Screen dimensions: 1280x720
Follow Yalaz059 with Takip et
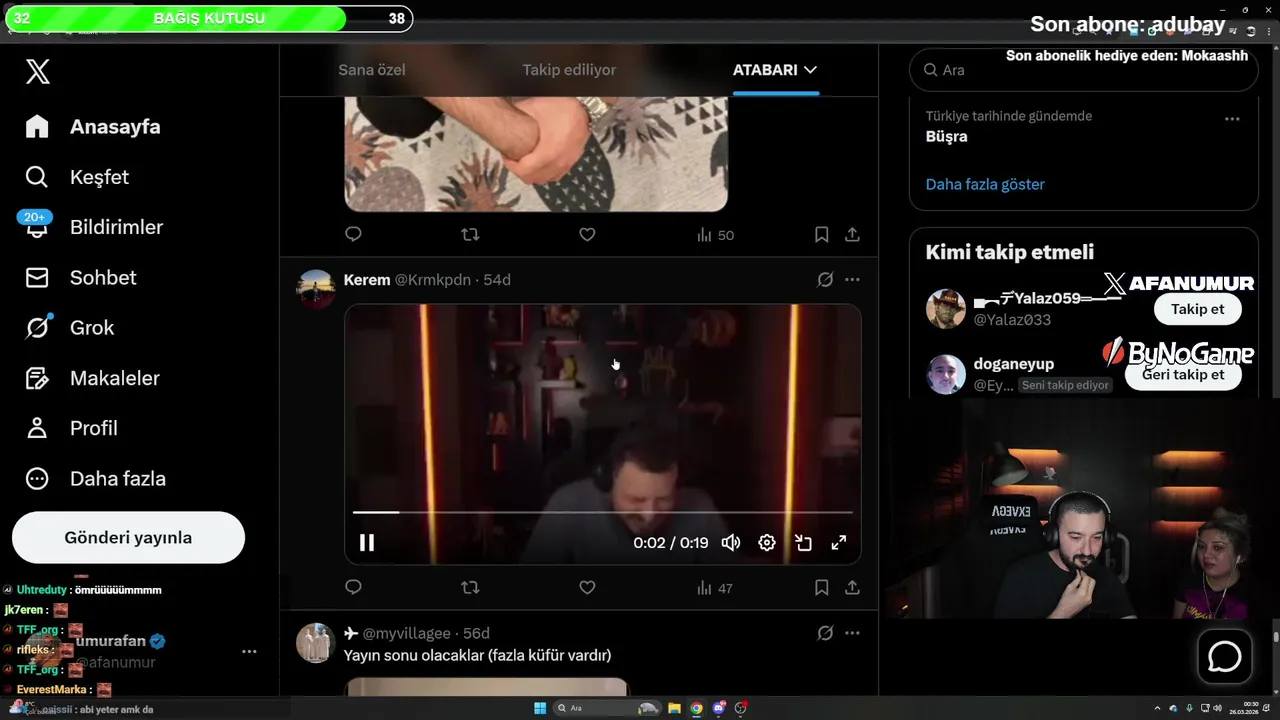coord(1197,309)
